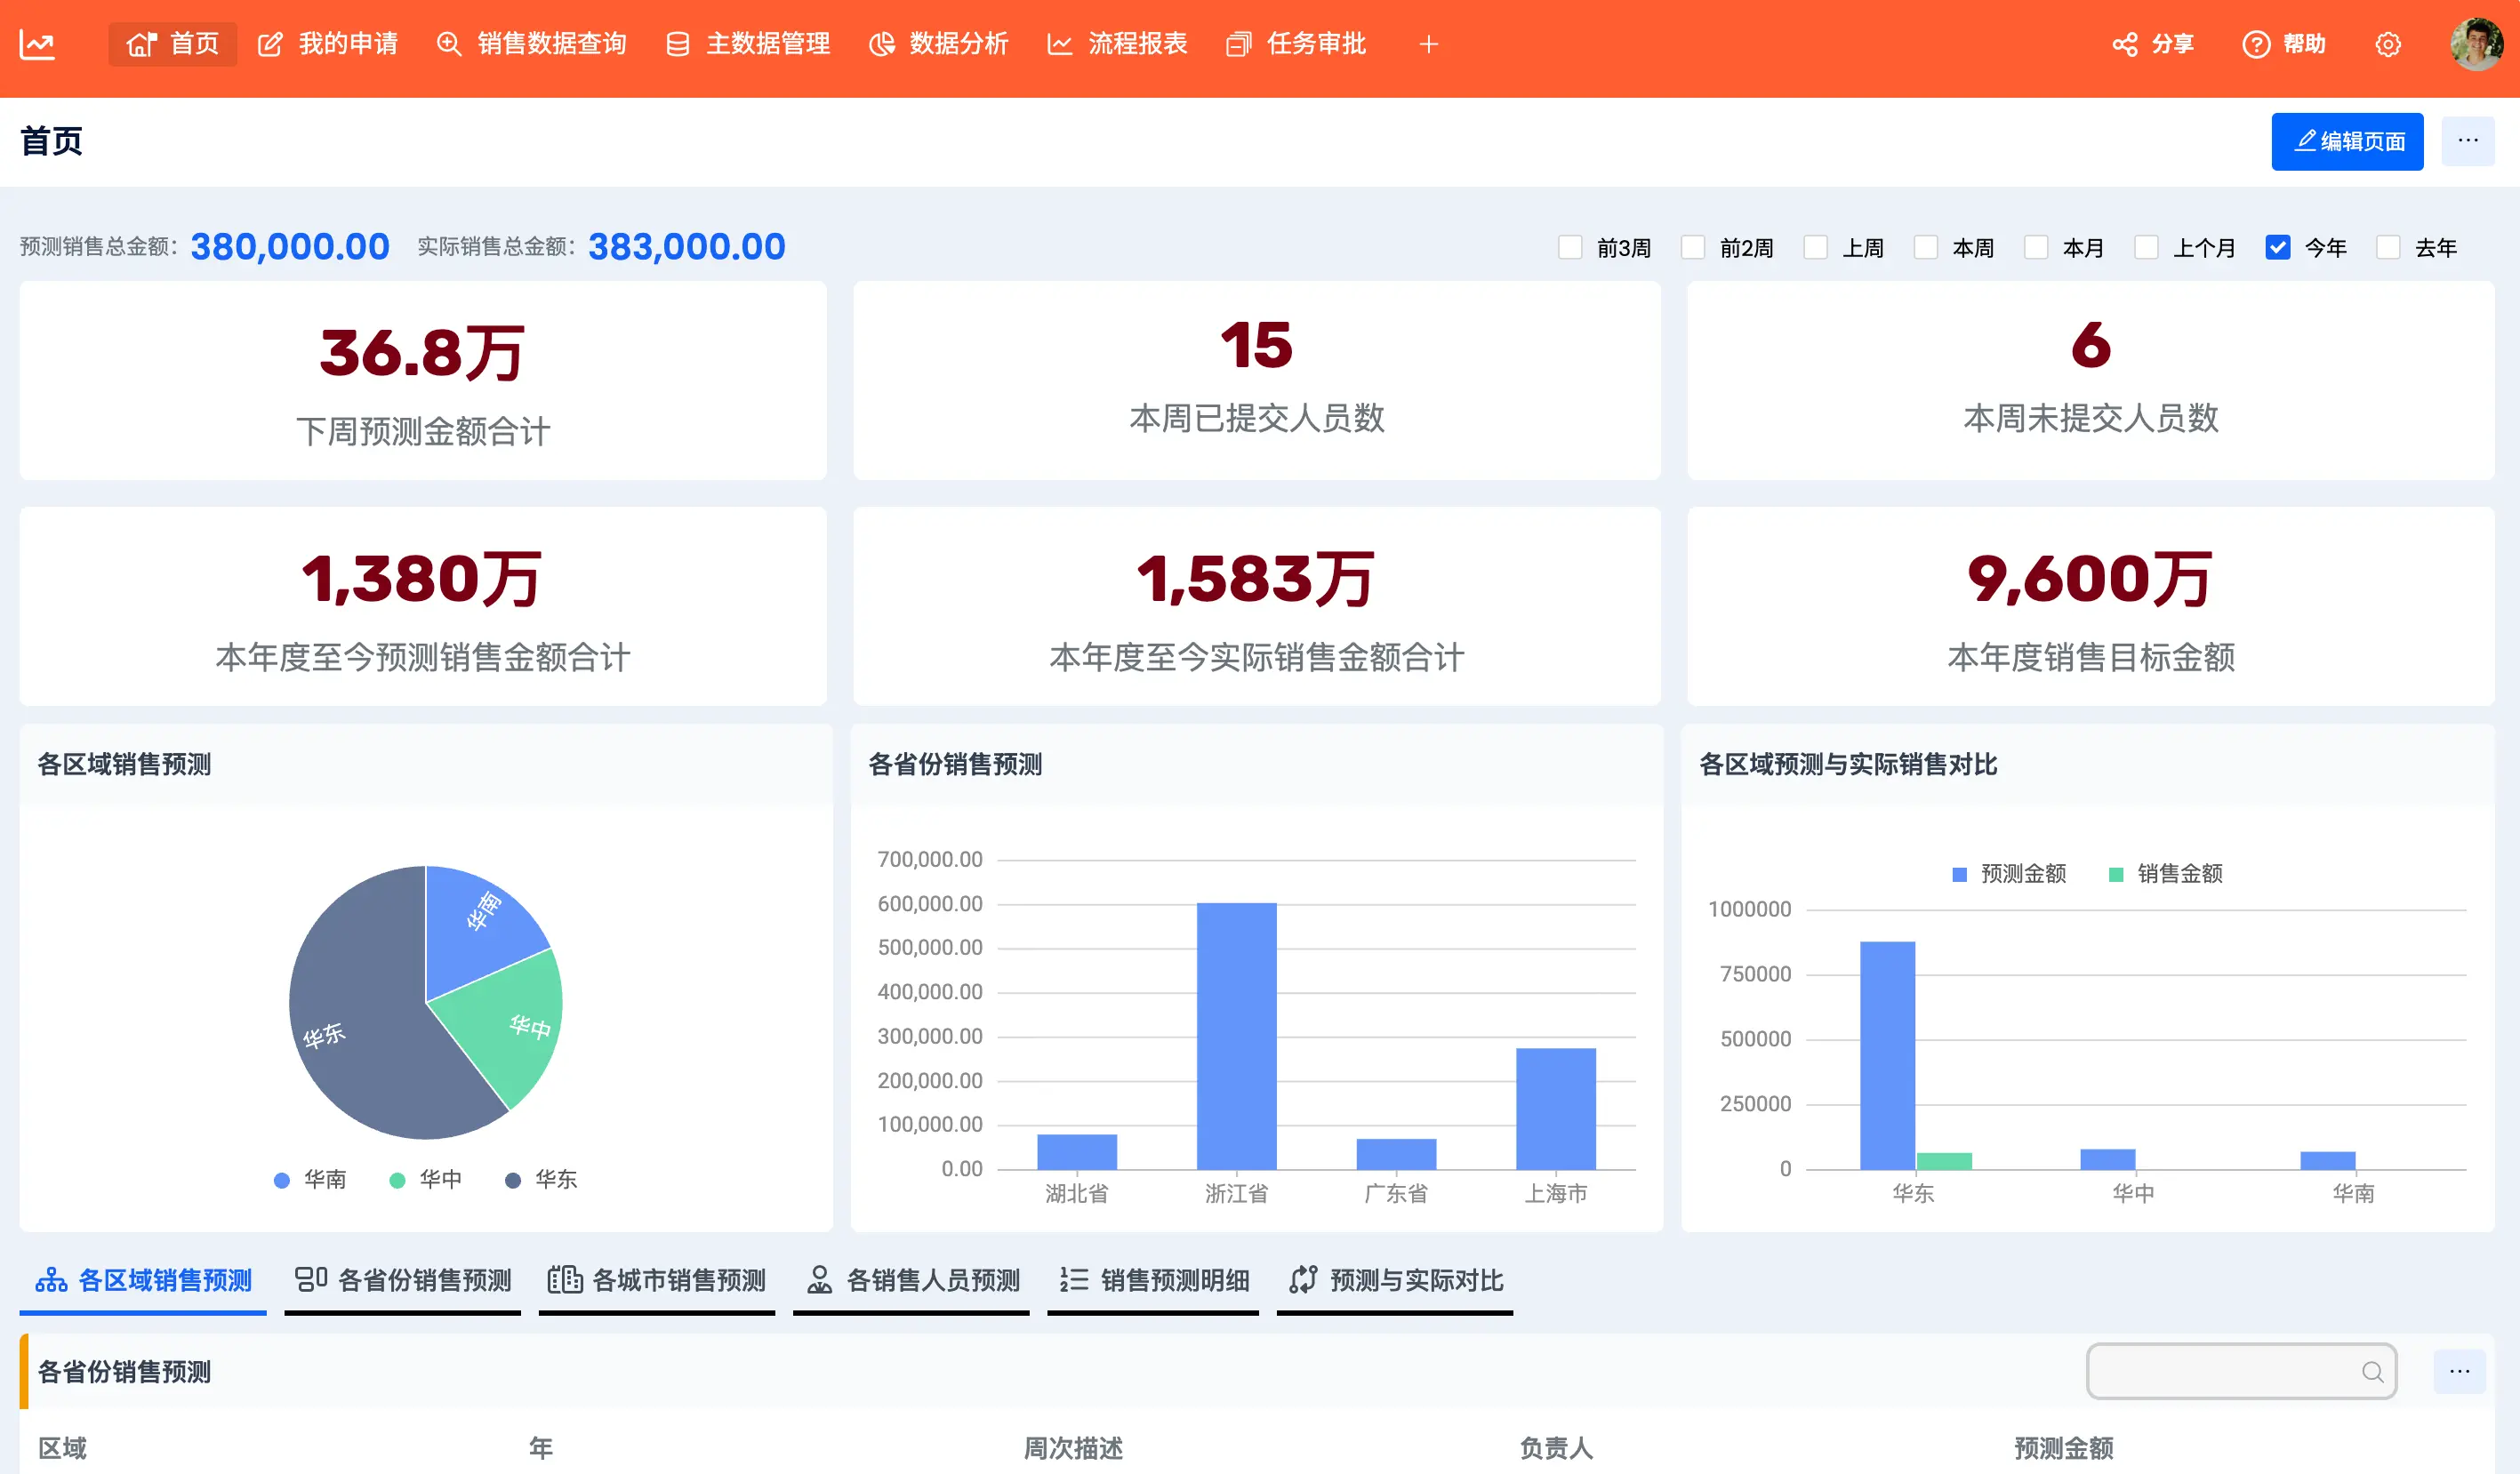Click the share icon
2520x1474 pixels.
pos(2124,45)
